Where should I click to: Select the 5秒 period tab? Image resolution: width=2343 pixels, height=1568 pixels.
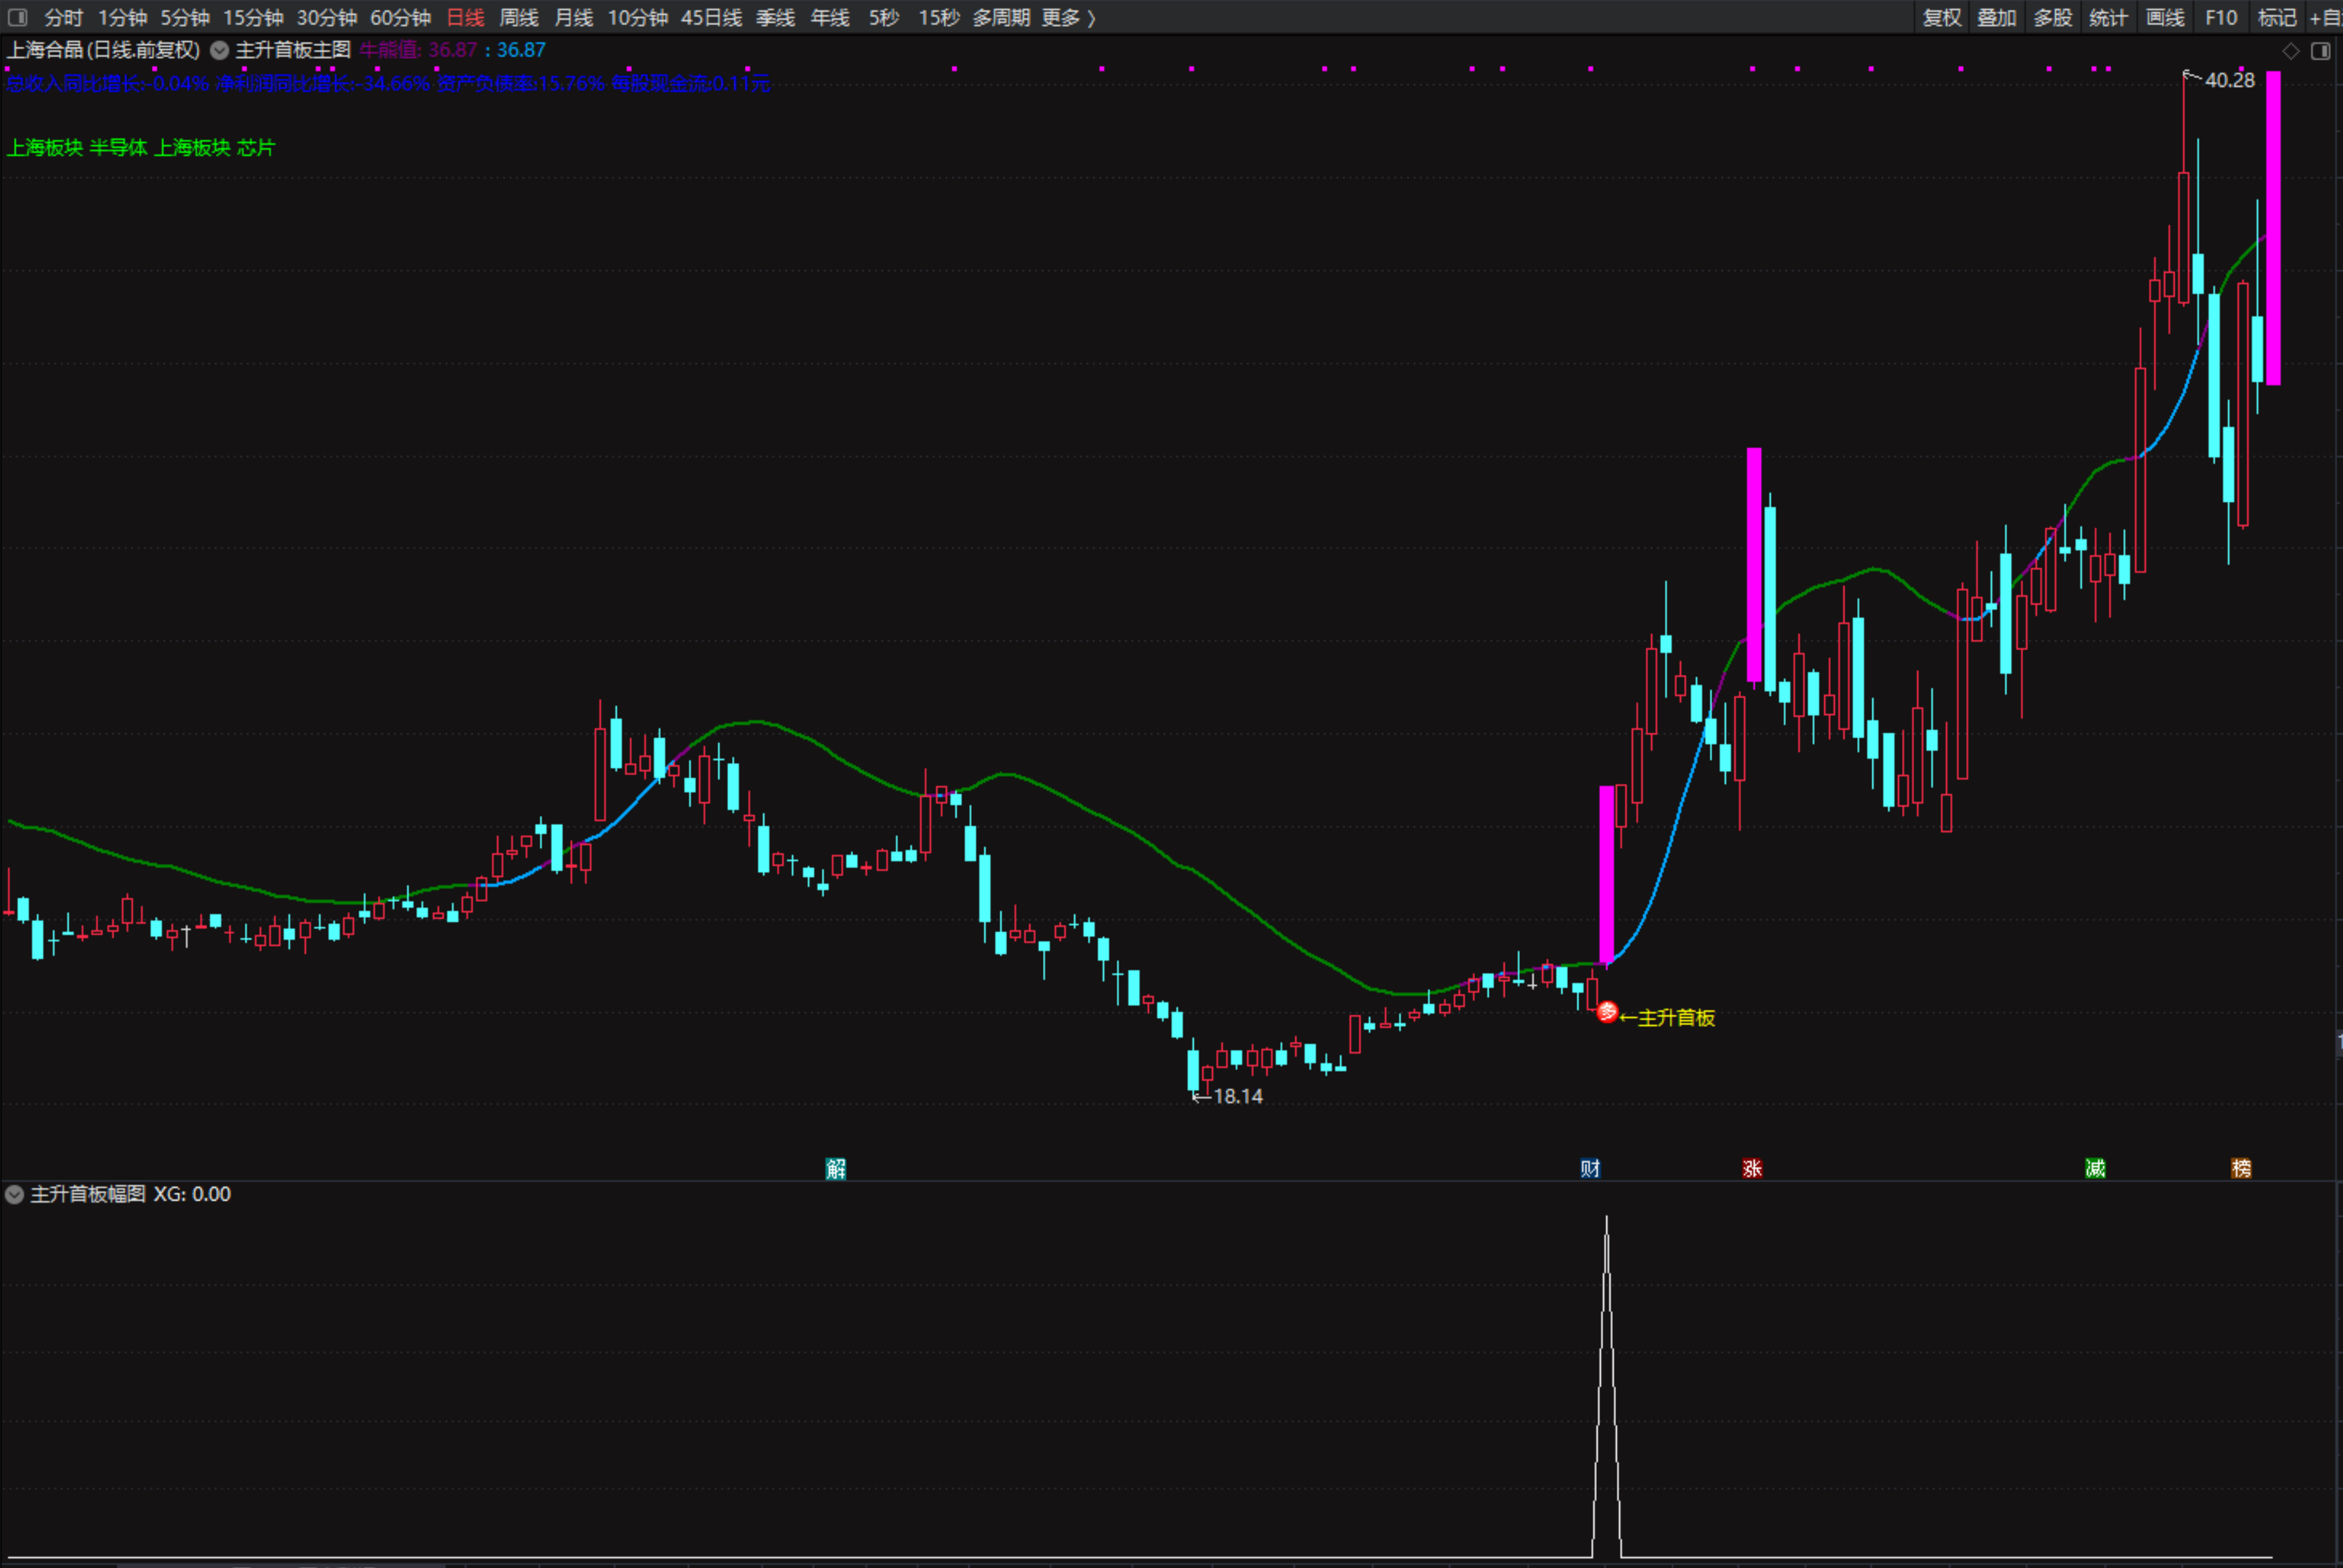884,18
